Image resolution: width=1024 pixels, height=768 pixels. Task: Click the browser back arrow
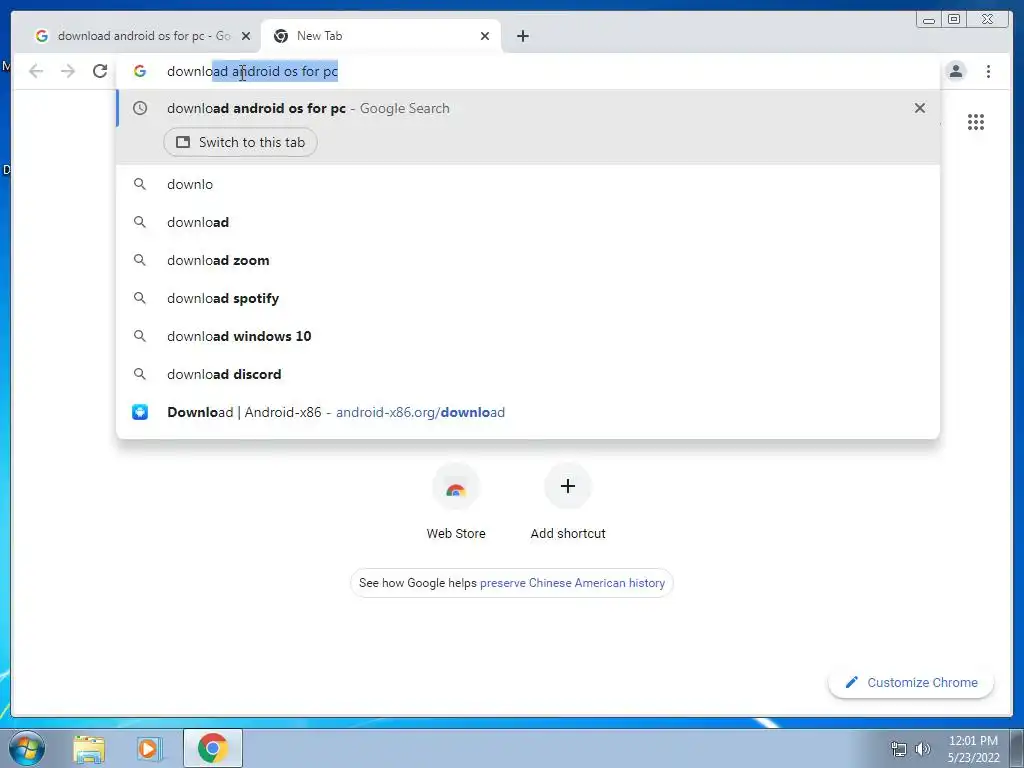36,71
